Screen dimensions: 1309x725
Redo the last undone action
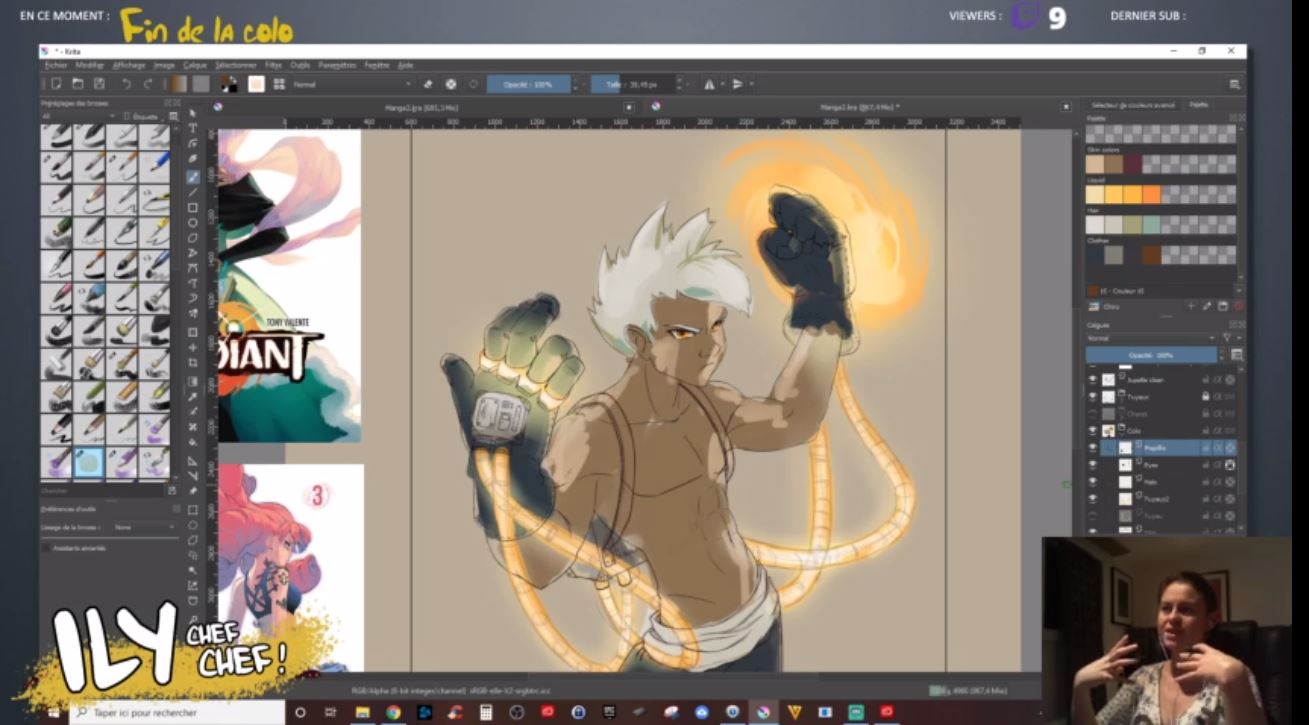pyautogui.click(x=148, y=84)
